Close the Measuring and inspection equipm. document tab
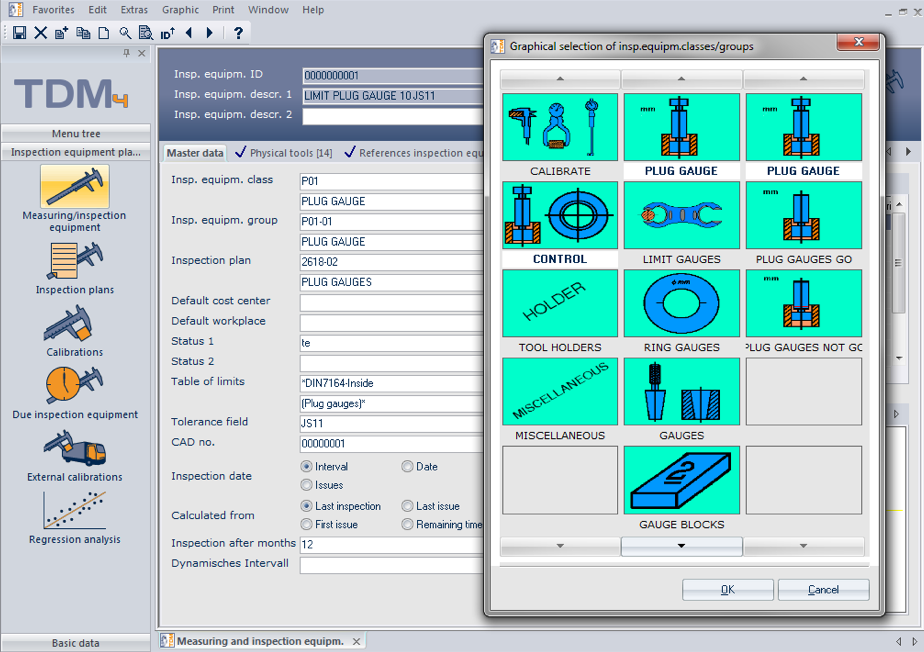Image resolution: width=924 pixels, height=652 pixels. pyautogui.click(x=357, y=641)
